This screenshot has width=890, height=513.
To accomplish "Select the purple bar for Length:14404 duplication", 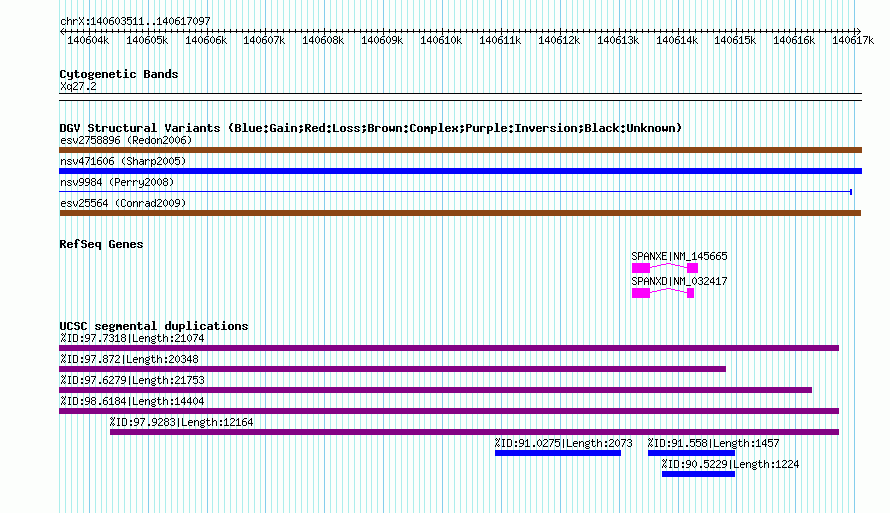I will 449,411.
